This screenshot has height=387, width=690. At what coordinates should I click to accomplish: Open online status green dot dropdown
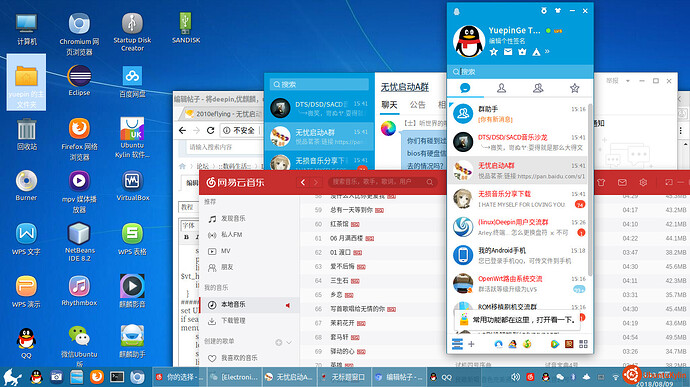(x=548, y=31)
